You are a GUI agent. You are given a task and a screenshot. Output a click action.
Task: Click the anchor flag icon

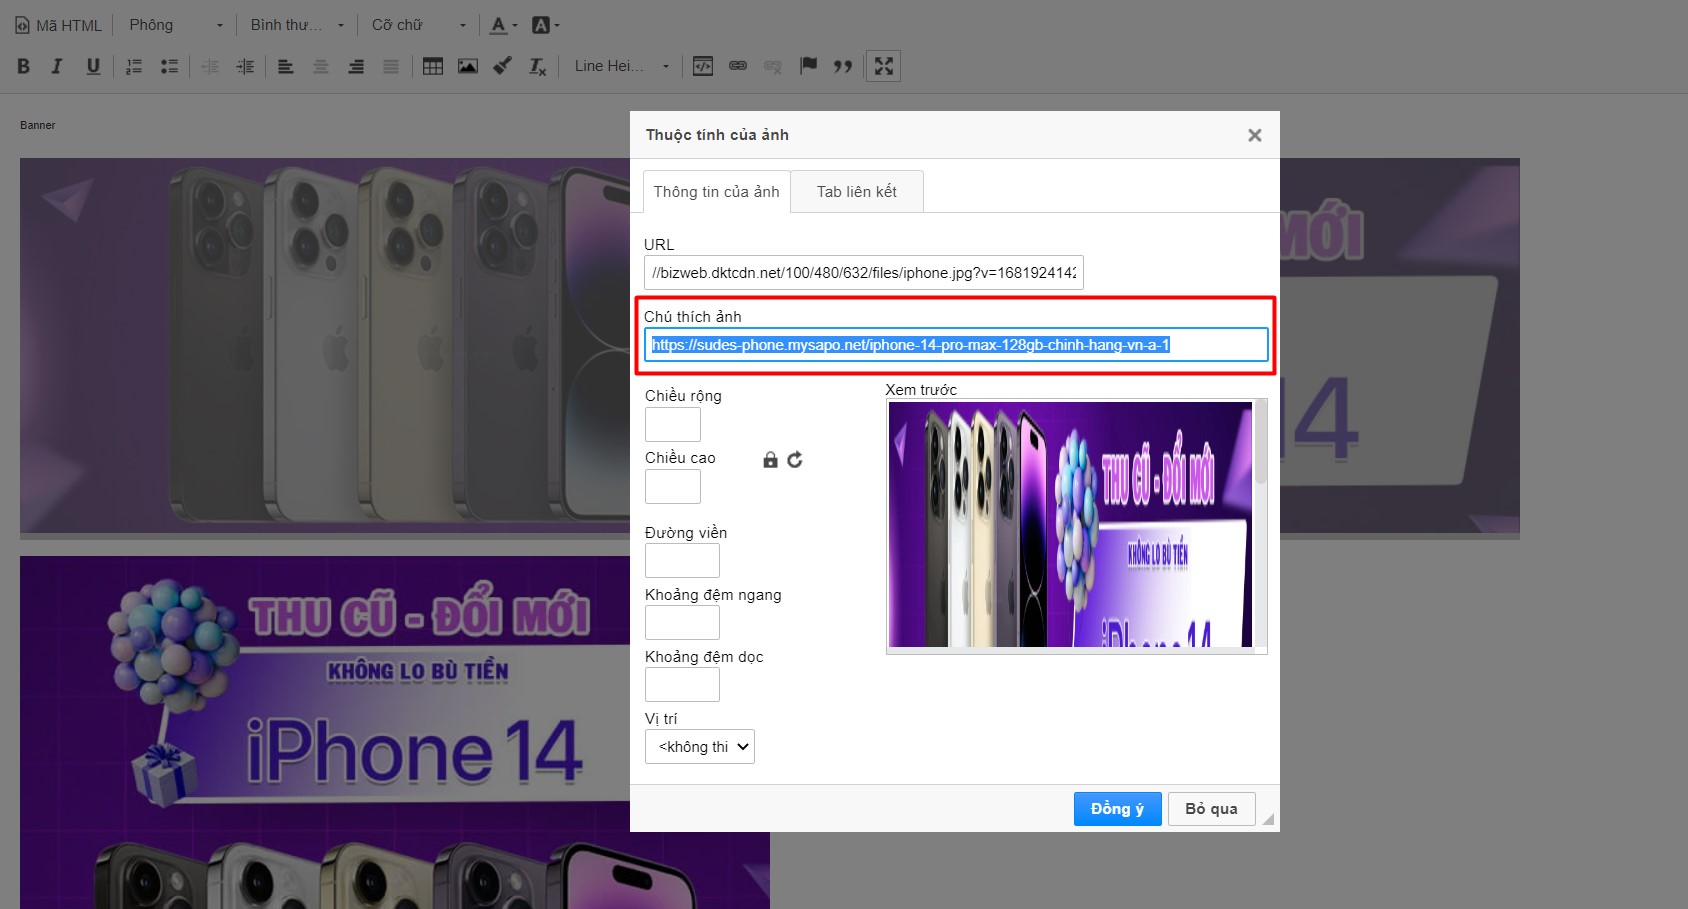[808, 66]
